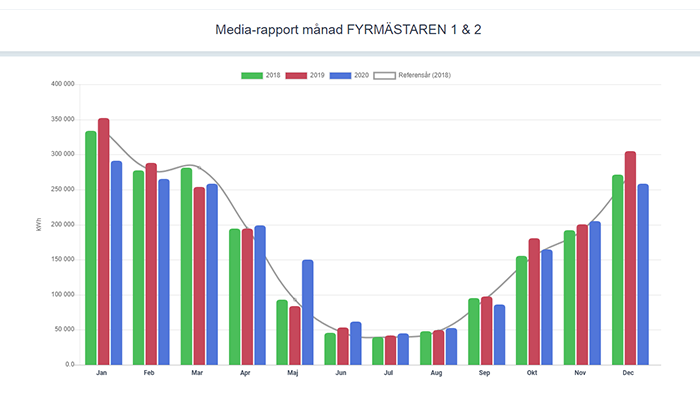
Task: Select the red 2019 bar for Dec
Action: point(630,258)
